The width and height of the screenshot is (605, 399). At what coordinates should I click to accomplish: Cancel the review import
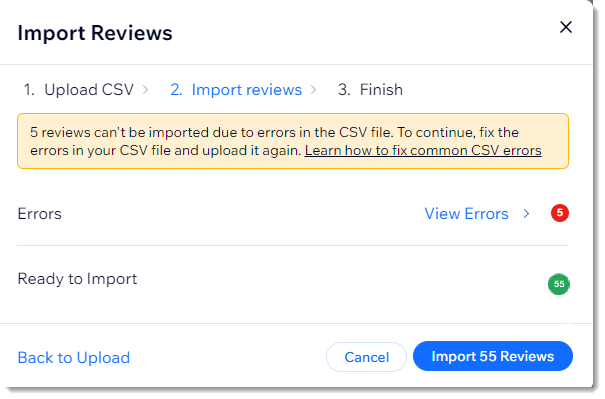pos(366,357)
